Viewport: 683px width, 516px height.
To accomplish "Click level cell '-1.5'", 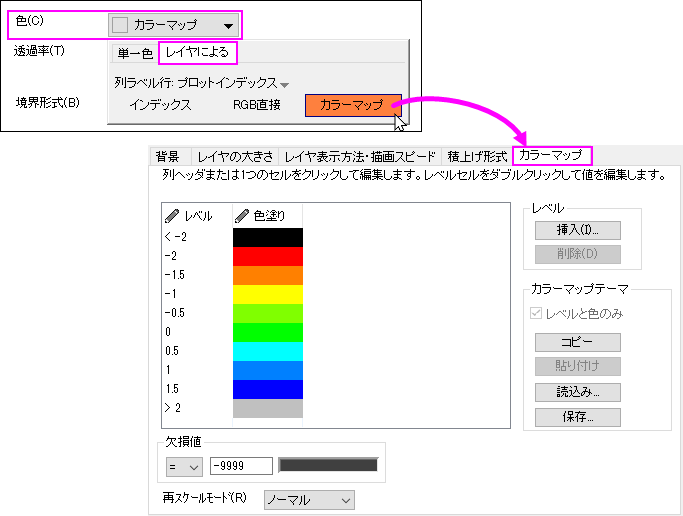I will point(175,275).
